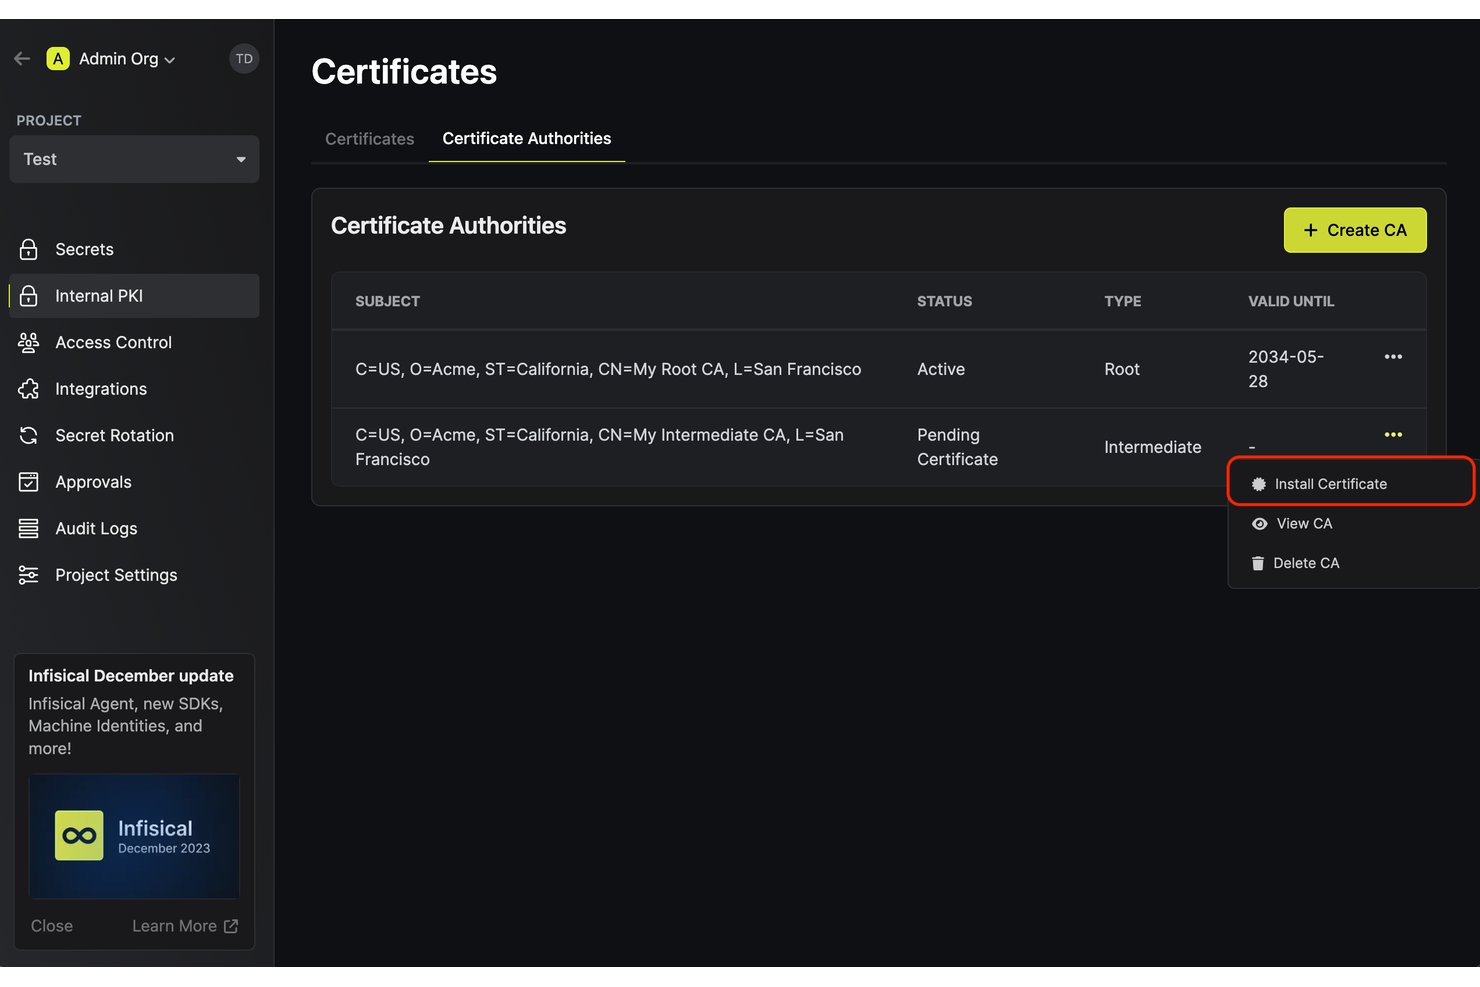Click the Secret Rotation arrows icon
The width and height of the screenshot is (1480, 987).
(29, 435)
